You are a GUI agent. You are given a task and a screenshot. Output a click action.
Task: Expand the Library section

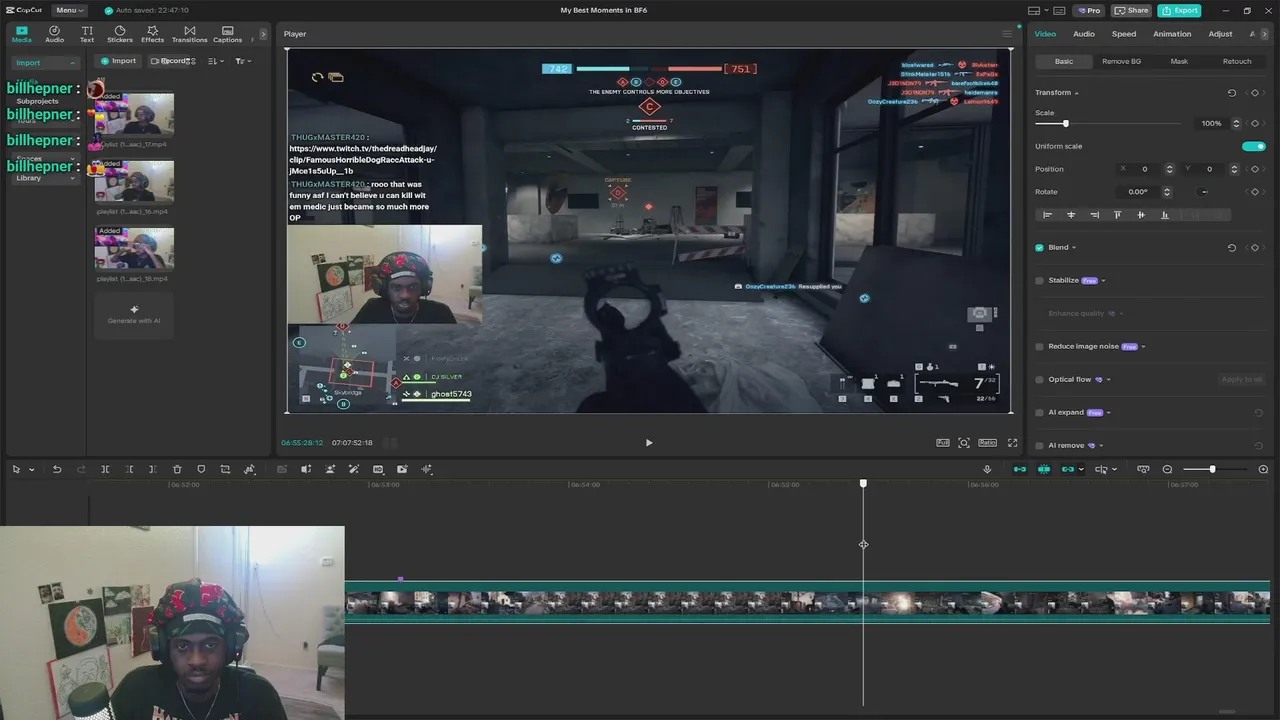pyautogui.click(x=44, y=178)
